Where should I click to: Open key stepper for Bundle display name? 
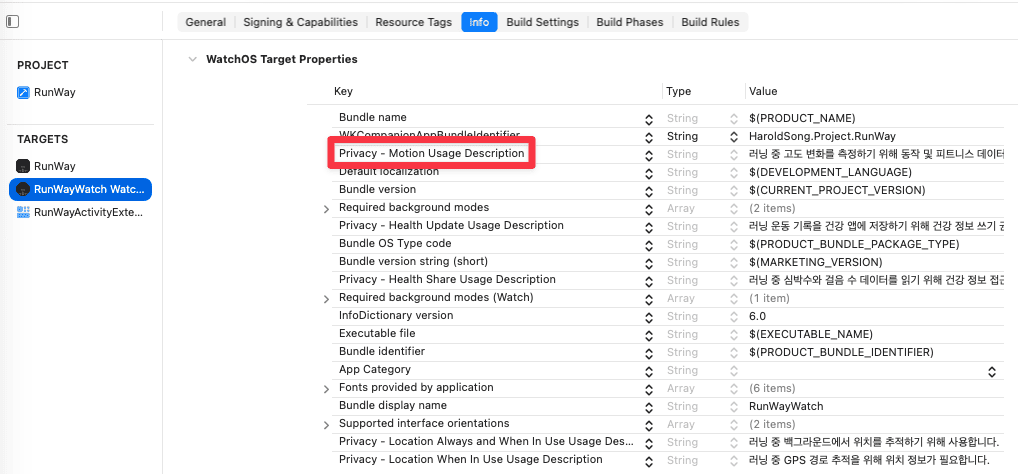pyautogui.click(x=649, y=406)
